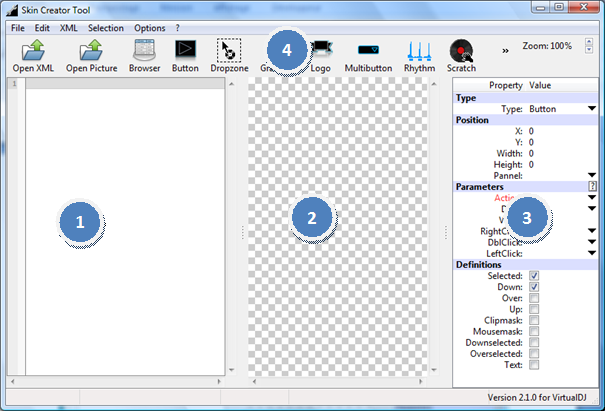Open the File menu
Viewport: 605px width, 411px height.
pyautogui.click(x=18, y=28)
